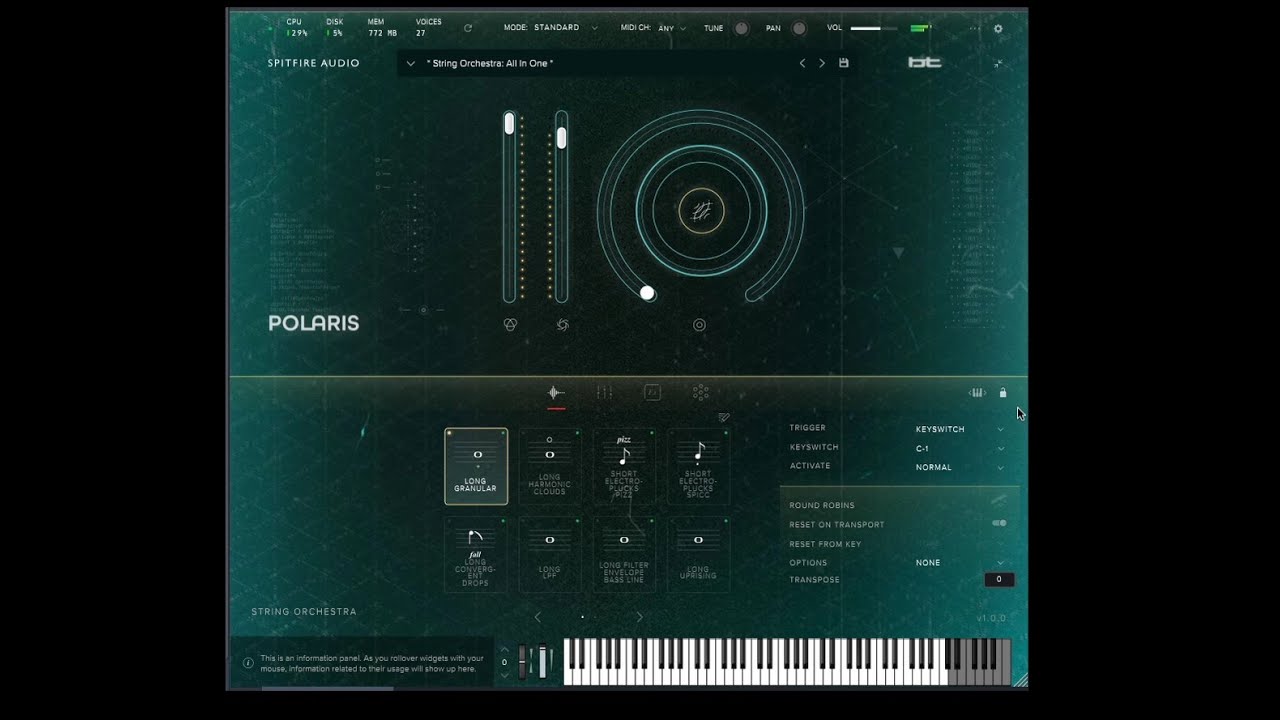Toggle the lock icon
This screenshot has height=720, width=1280.
tap(1003, 393)
